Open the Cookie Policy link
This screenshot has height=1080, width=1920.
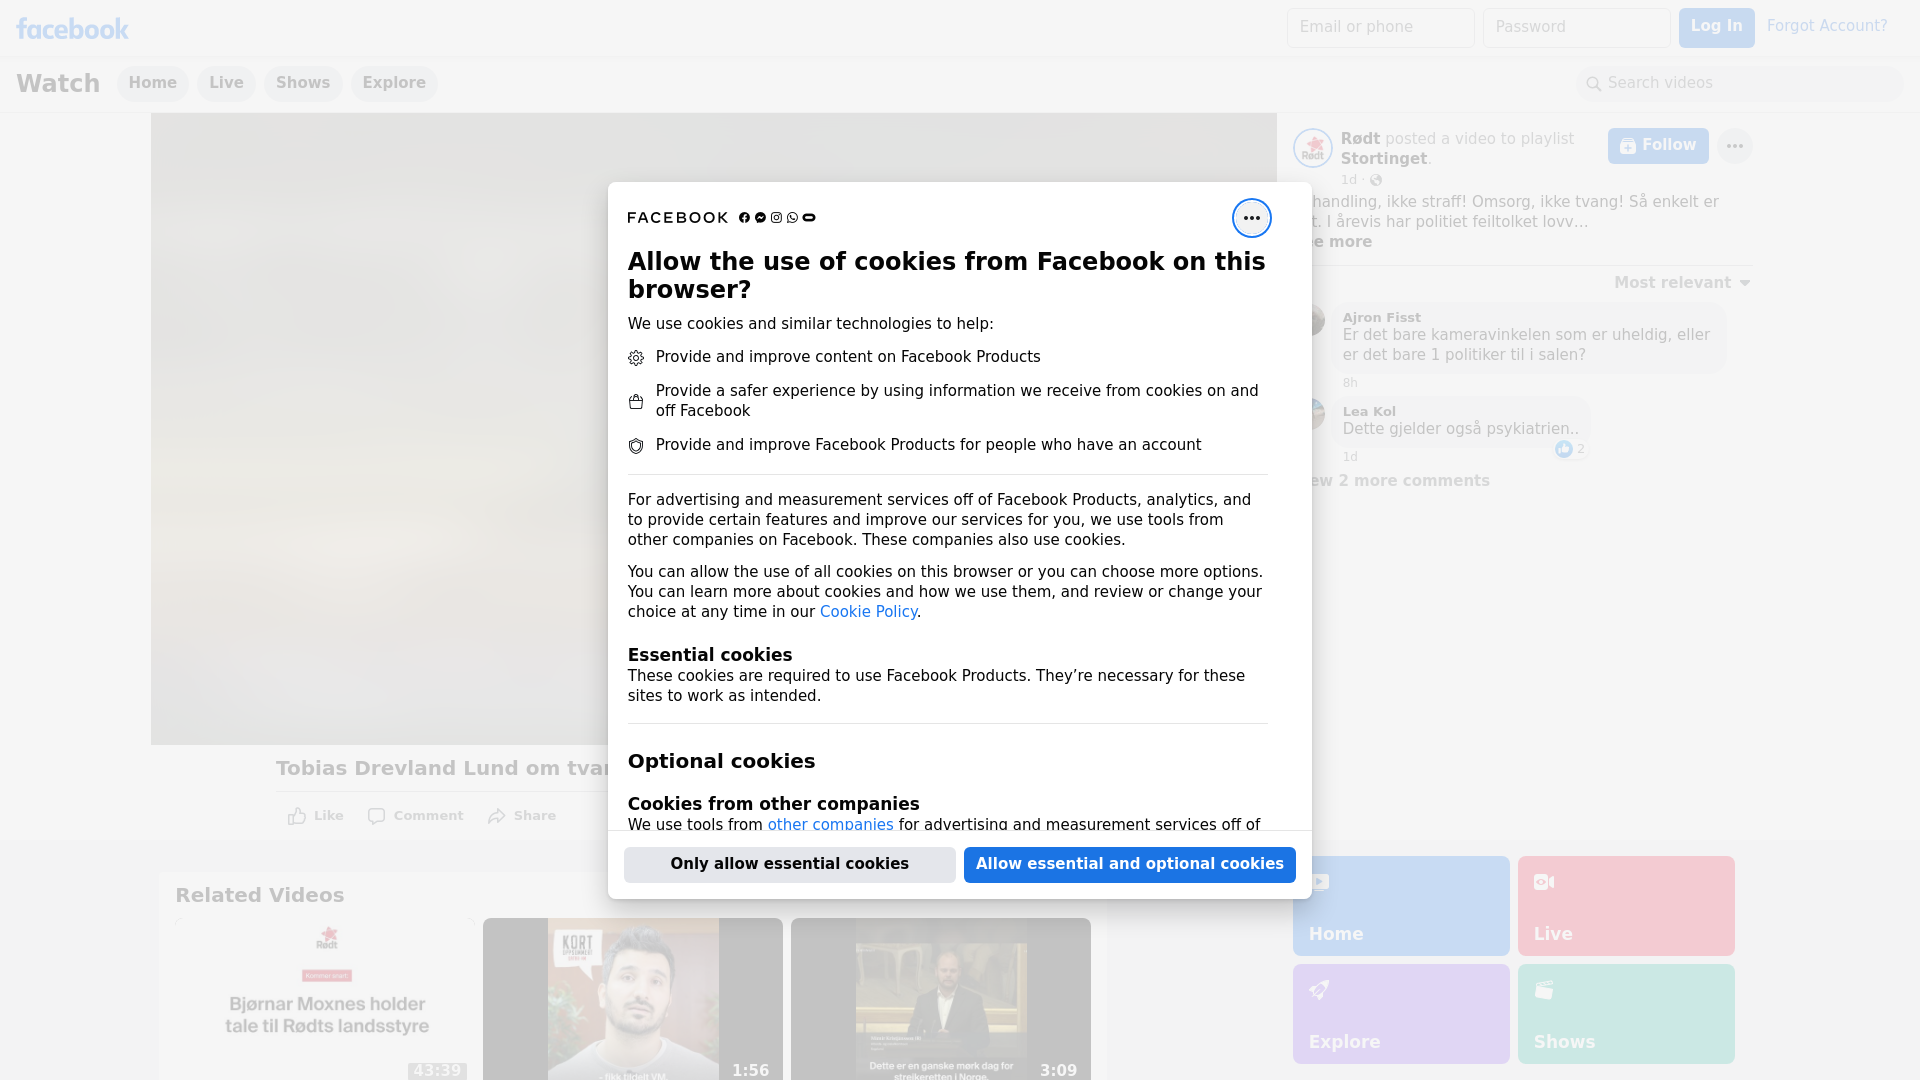coord(868,612)
